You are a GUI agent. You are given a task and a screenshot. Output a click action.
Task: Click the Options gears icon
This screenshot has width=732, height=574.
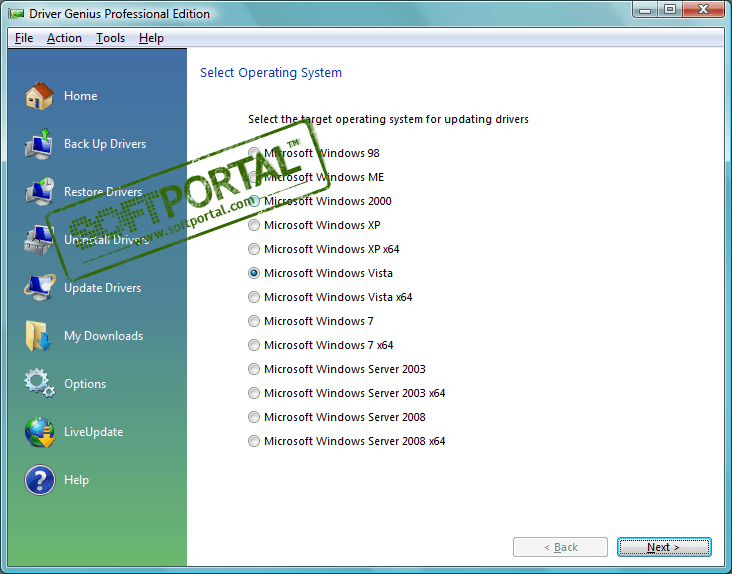tap(40, 384)
